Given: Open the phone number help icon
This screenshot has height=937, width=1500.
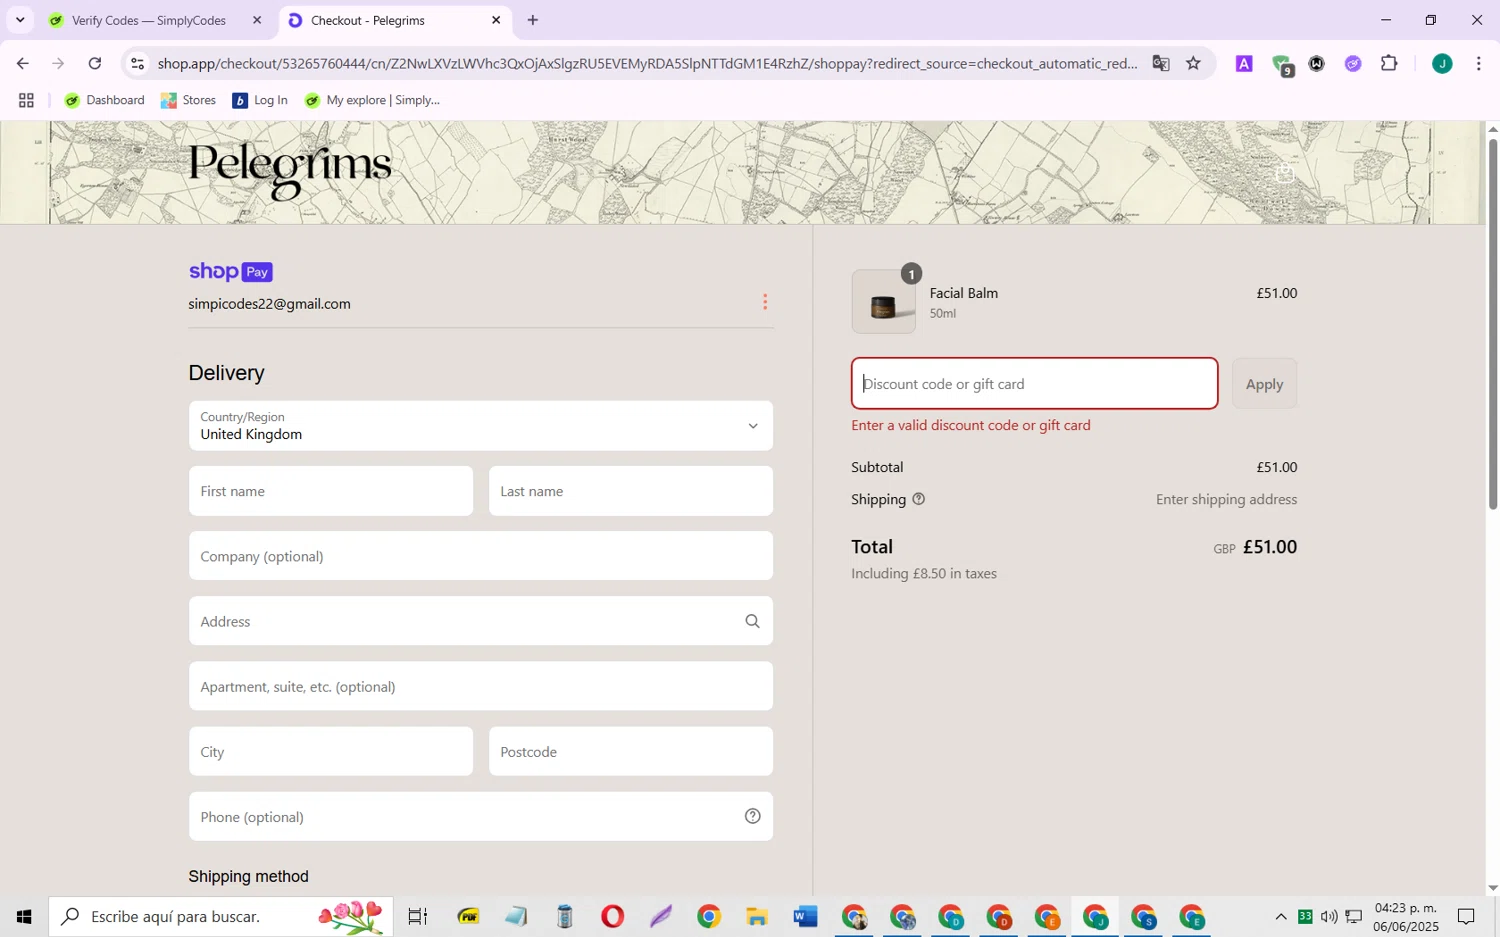Looking at the screenshot, I should coord(752,817).
